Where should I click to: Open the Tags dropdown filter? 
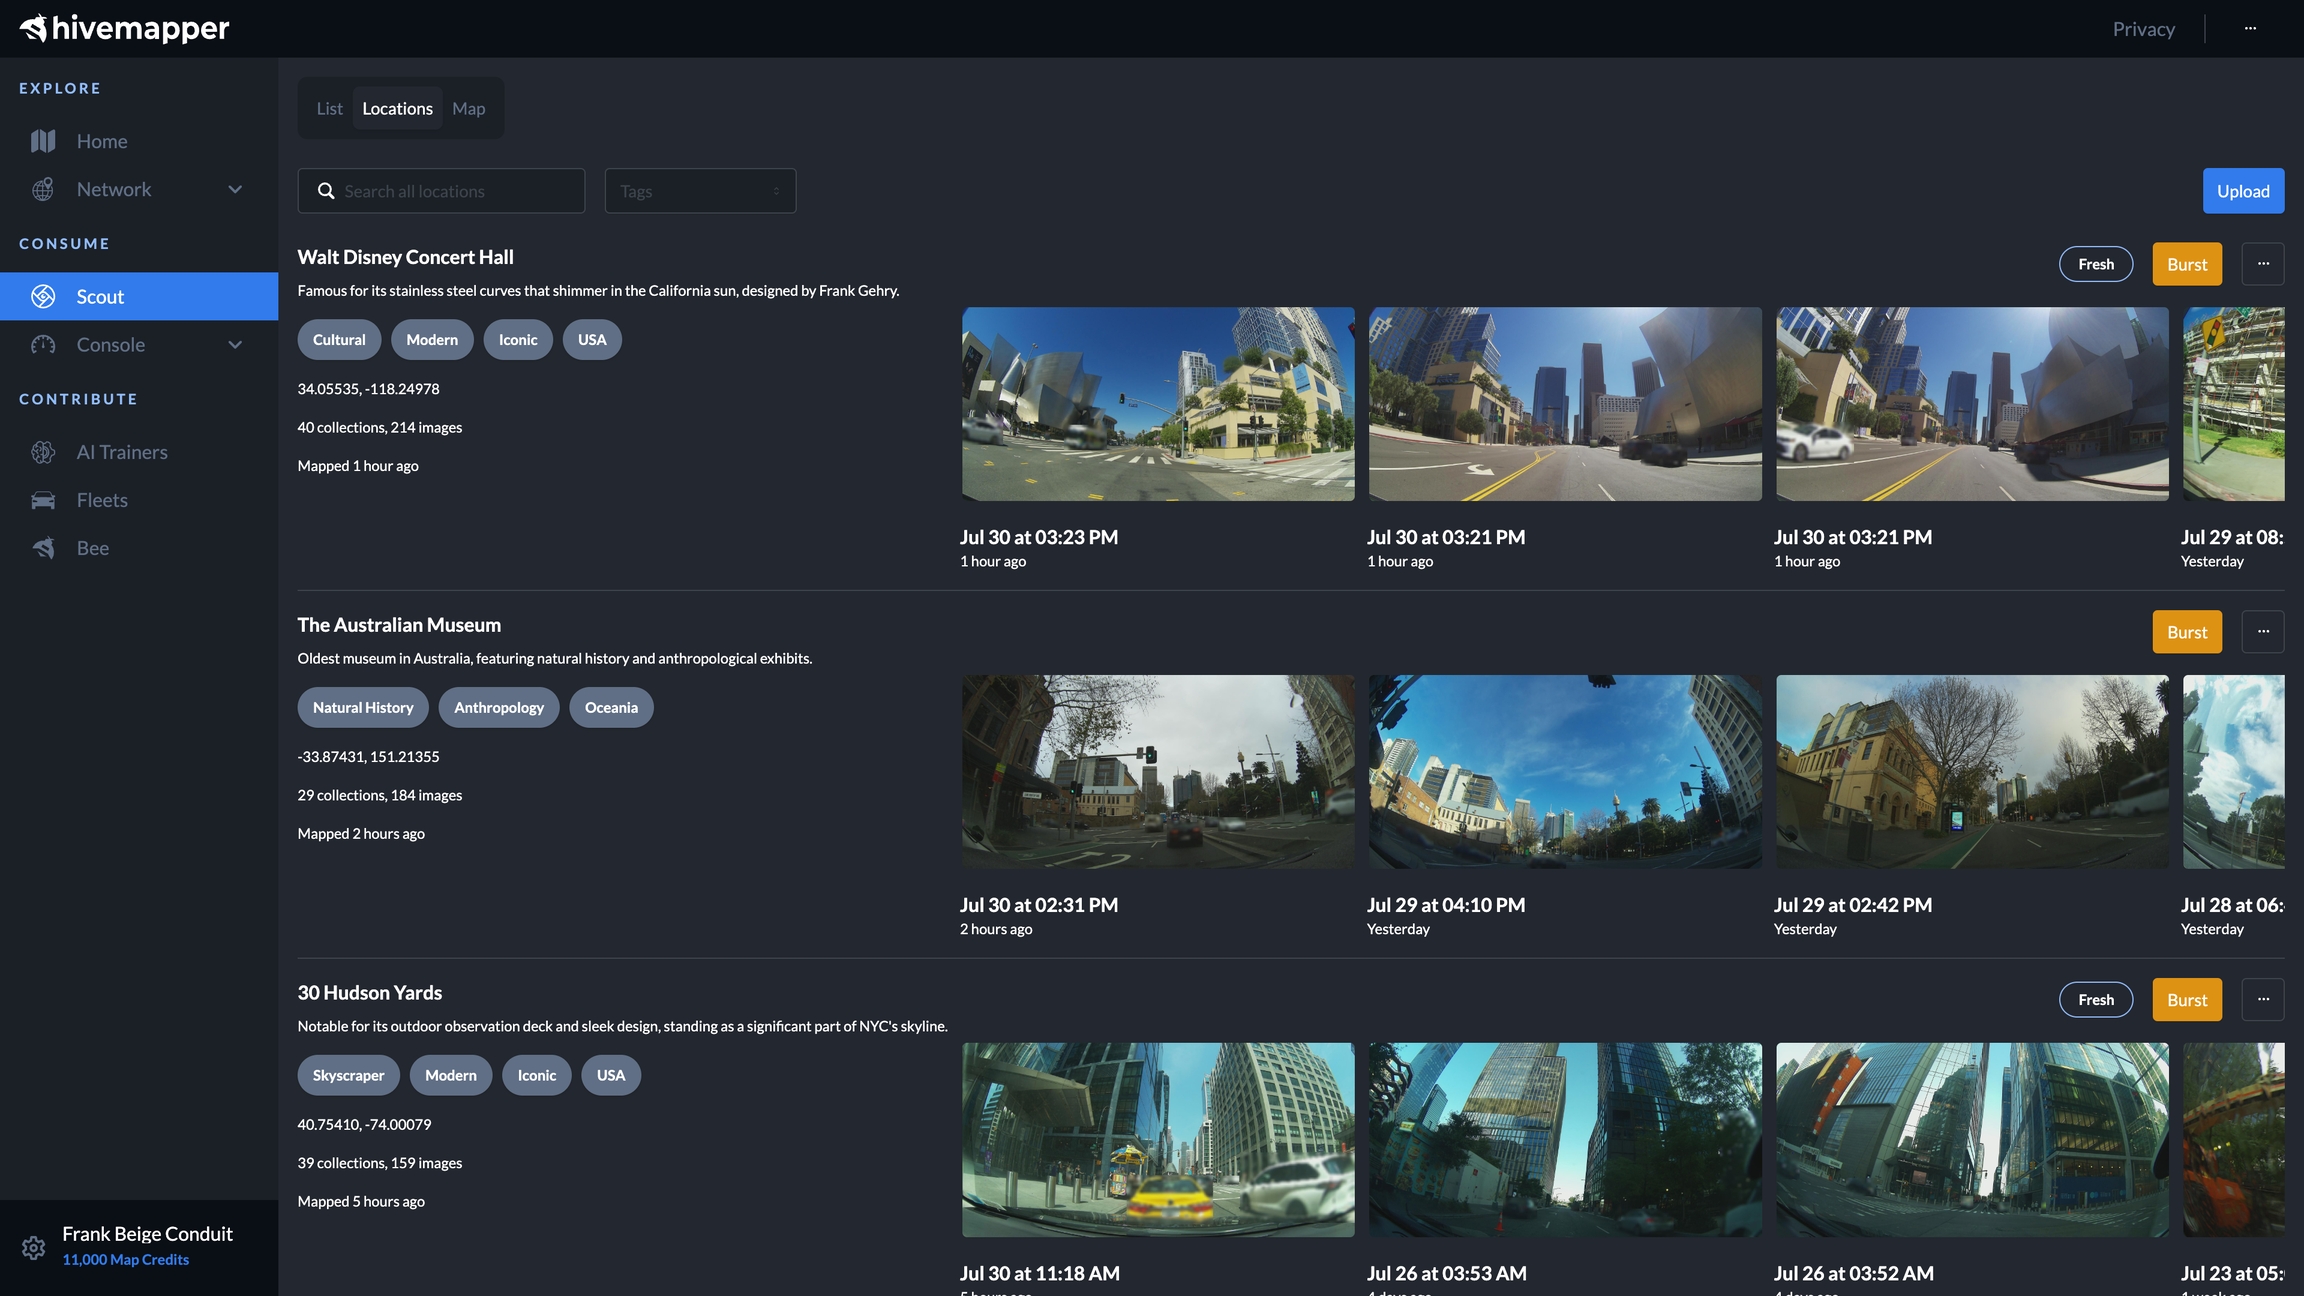pos(700,191)
